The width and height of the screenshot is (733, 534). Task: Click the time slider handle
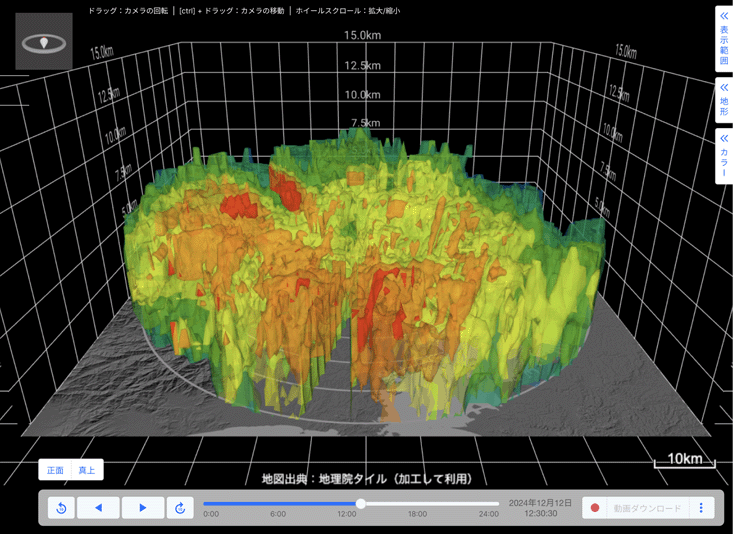361,504
